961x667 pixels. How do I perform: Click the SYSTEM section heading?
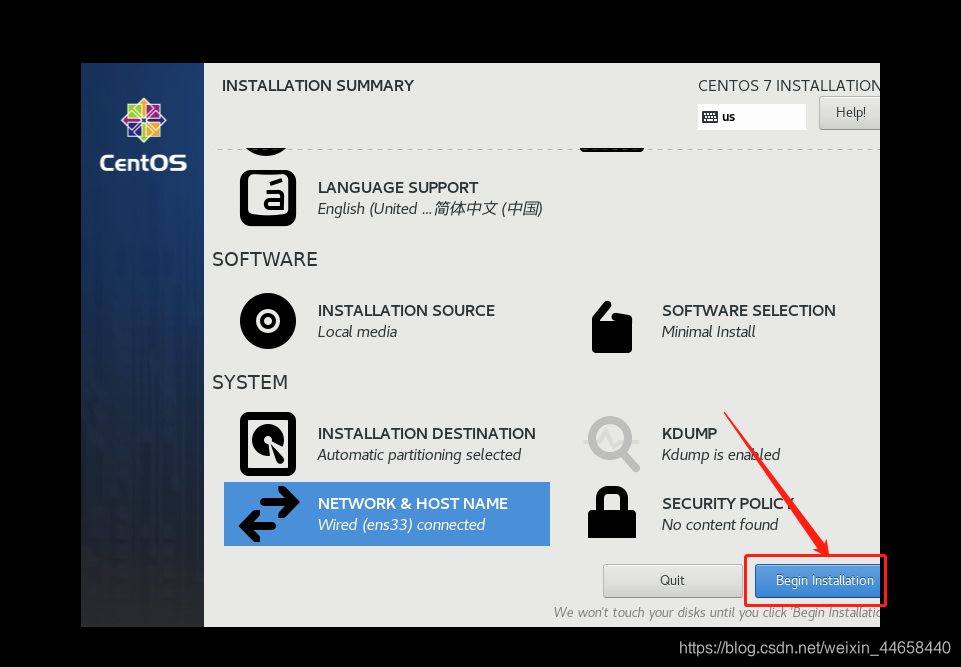[x=250, y=383]
